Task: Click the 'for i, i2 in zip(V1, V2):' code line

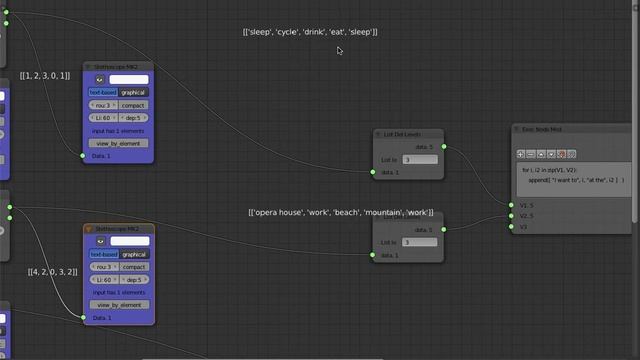Action: pos(549,170)
